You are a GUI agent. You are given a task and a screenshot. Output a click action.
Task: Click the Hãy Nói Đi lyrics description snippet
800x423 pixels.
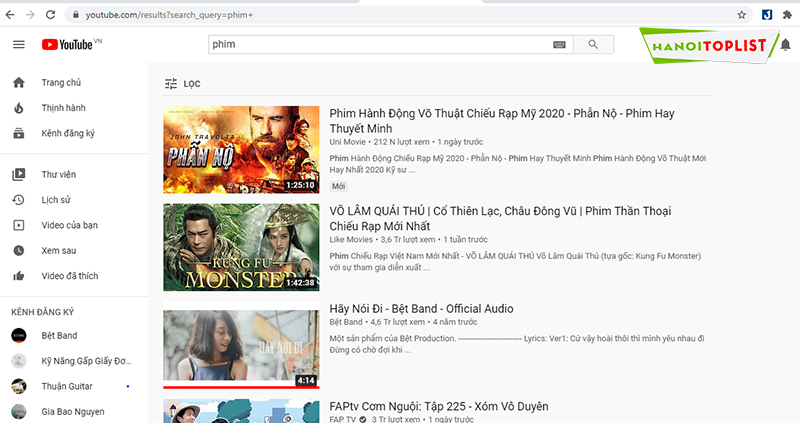516,344
